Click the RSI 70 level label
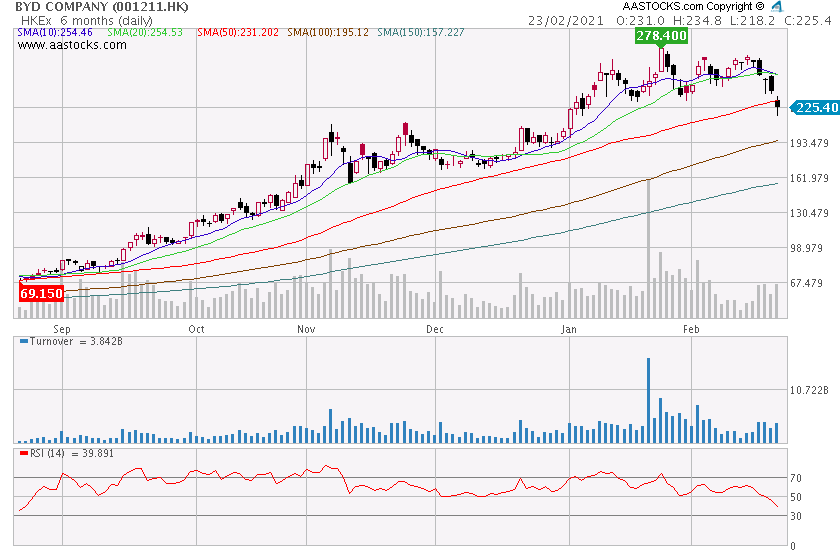Screen dimensions: 840x560 (796, 478)
